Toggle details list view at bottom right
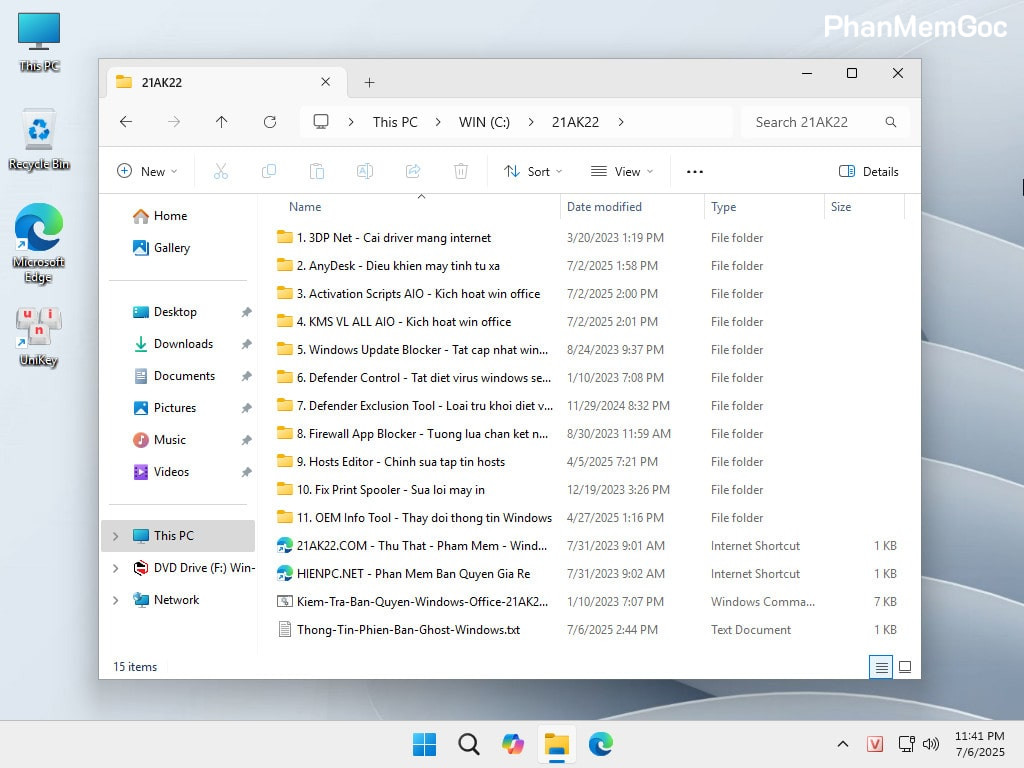This screenshot has height=768, width=1024. click(x=881, y=666)
